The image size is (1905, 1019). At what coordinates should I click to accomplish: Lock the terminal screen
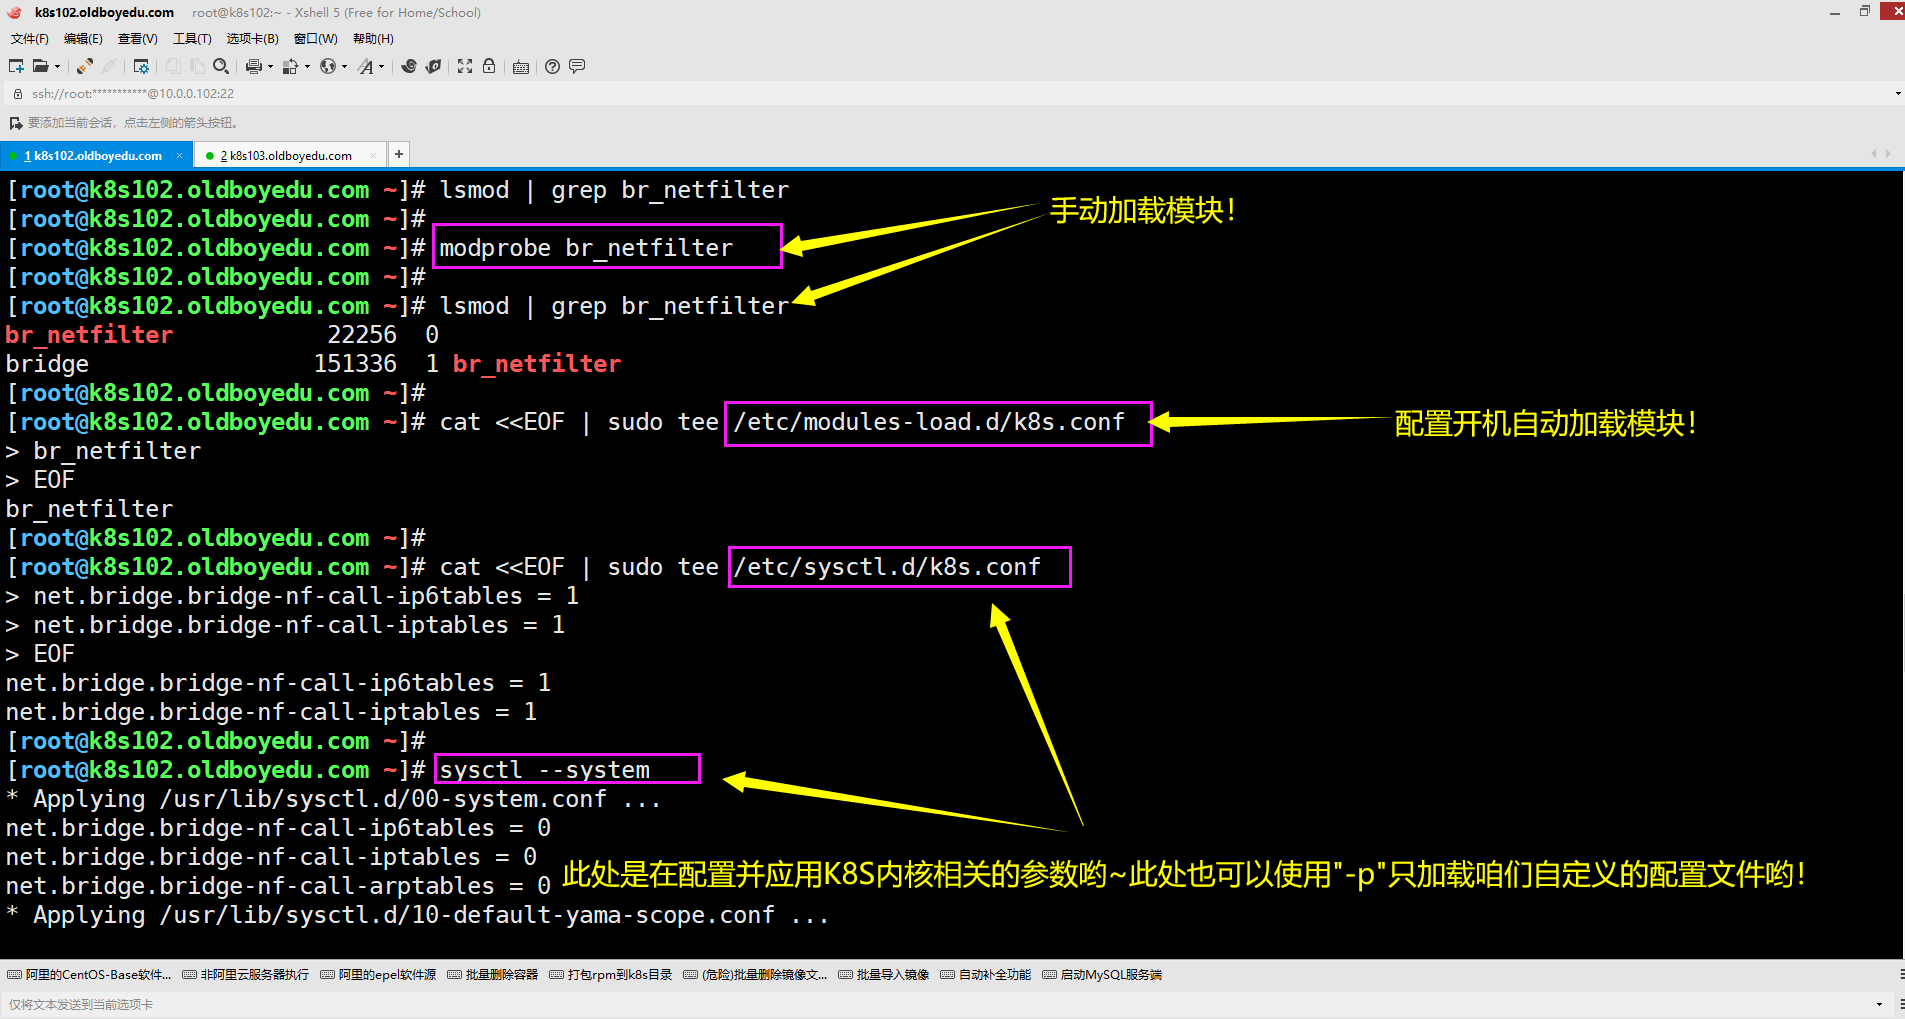click(x=489, y=66)
